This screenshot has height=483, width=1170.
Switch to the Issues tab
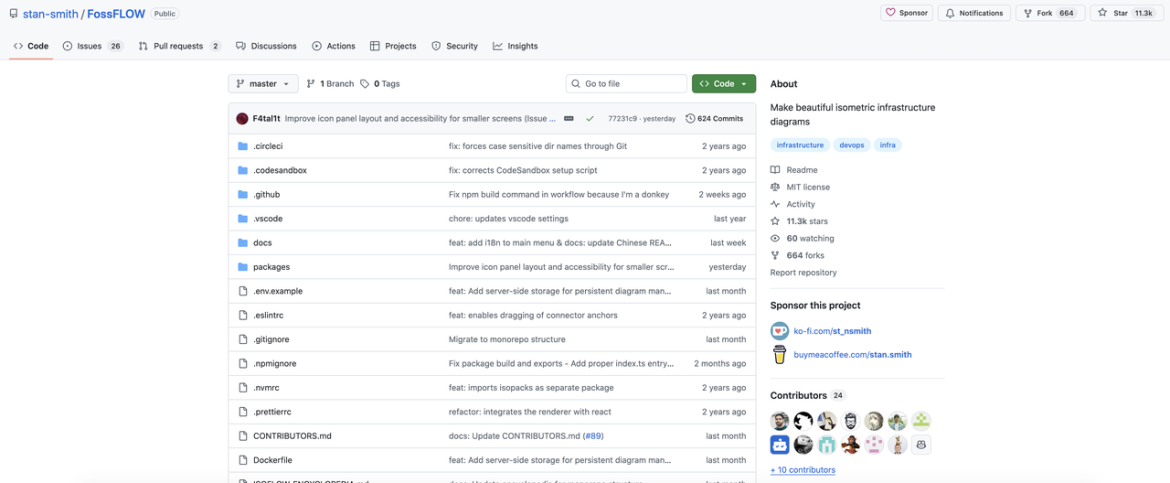(92, 46)
